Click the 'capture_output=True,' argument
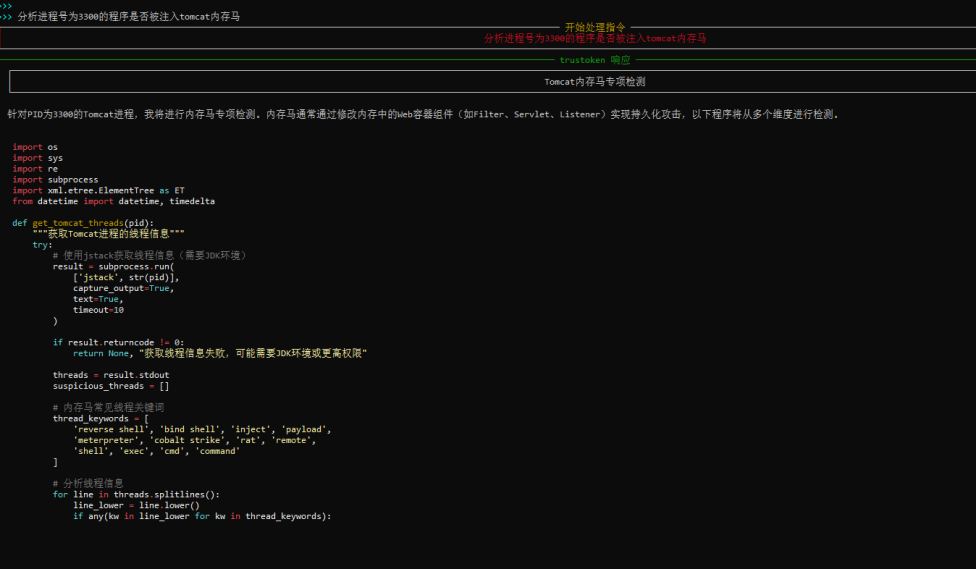This screenshot has height=569, width=976. (x=123, y=288)
